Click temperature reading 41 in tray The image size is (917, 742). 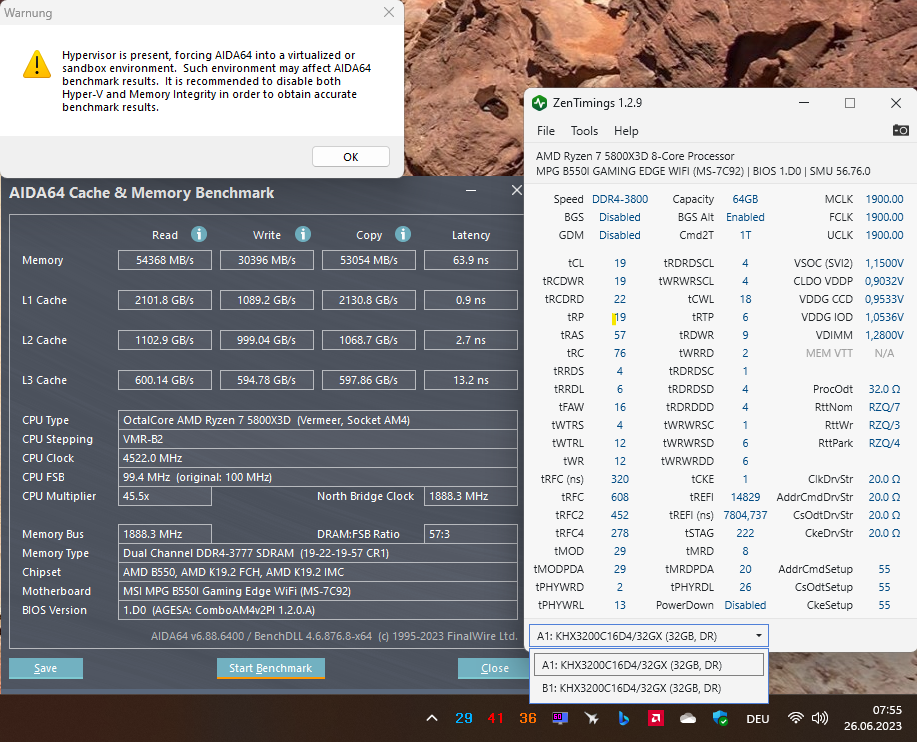click(495, 718)
